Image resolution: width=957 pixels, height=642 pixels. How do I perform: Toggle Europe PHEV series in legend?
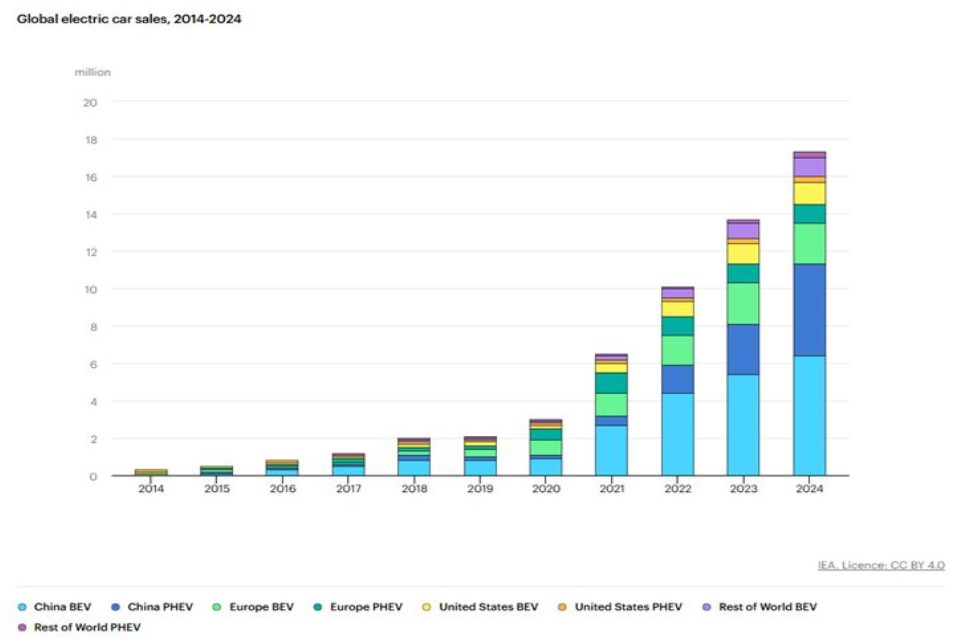[x=358, y=607]
